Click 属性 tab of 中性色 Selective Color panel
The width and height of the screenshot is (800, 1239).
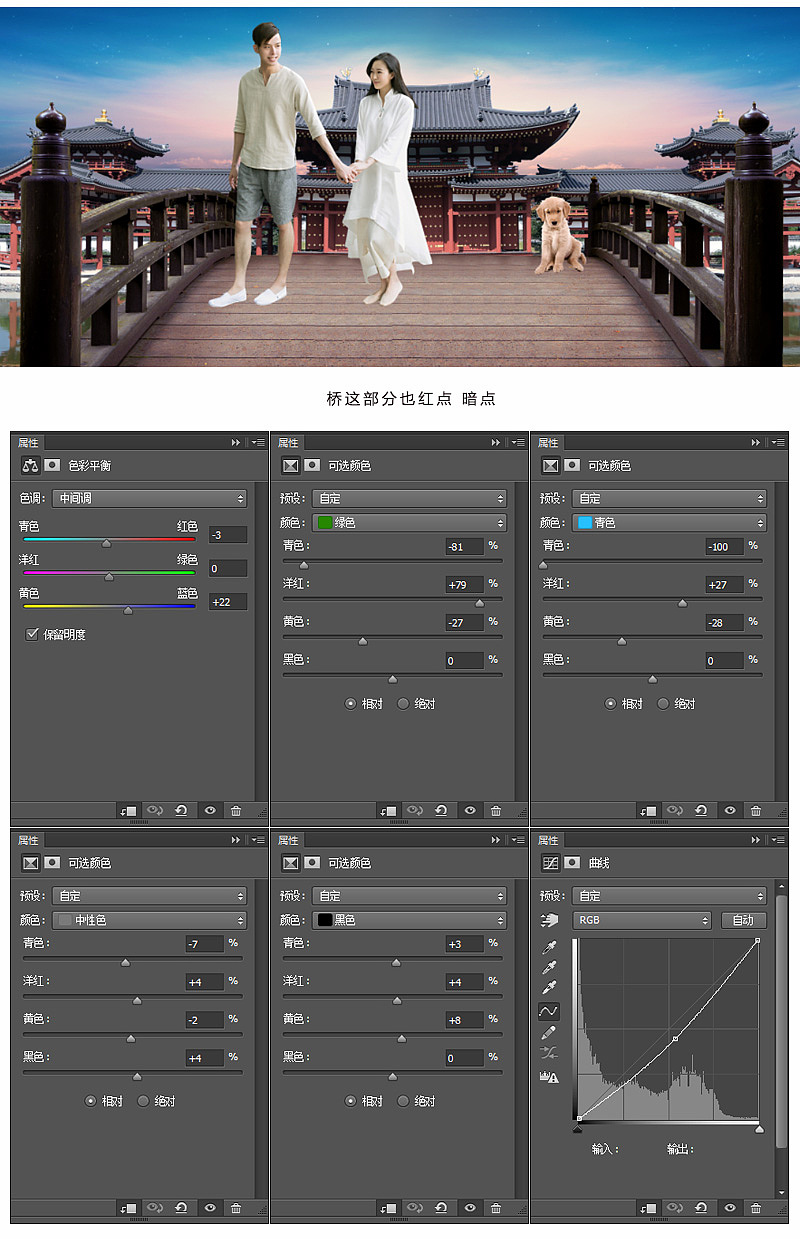click(28, 840)
